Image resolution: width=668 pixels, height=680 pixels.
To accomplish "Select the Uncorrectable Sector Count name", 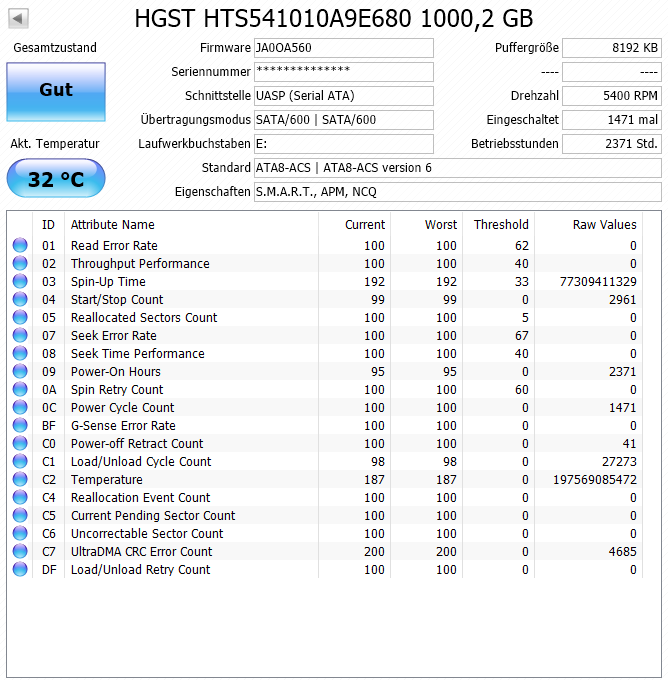I will click(x=147, y=533).
